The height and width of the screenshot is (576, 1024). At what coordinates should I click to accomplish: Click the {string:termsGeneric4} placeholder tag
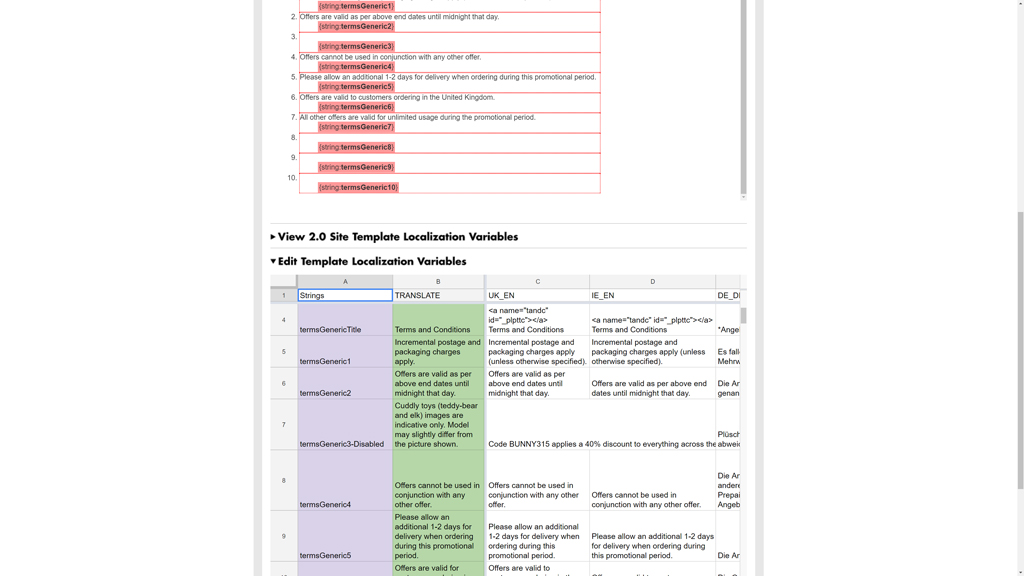click(356, 67)
